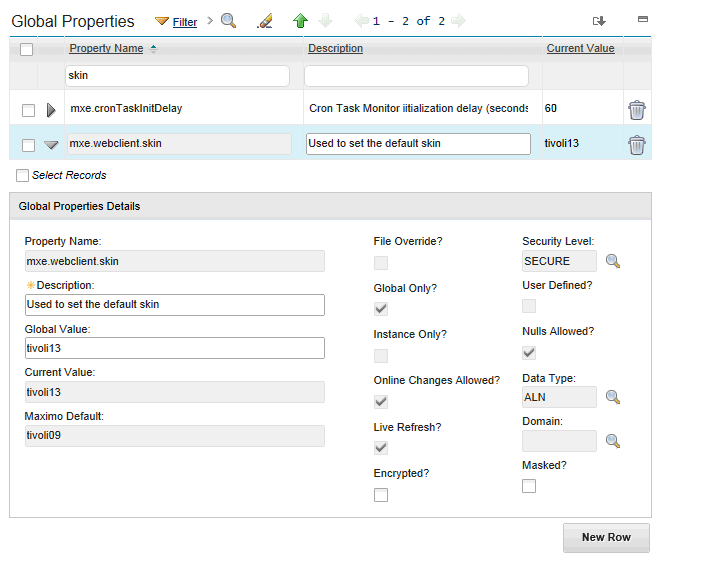The height and width of the screenshot is (575, 726).
Task: Click the File Override? checkbox
Action: 381,263
